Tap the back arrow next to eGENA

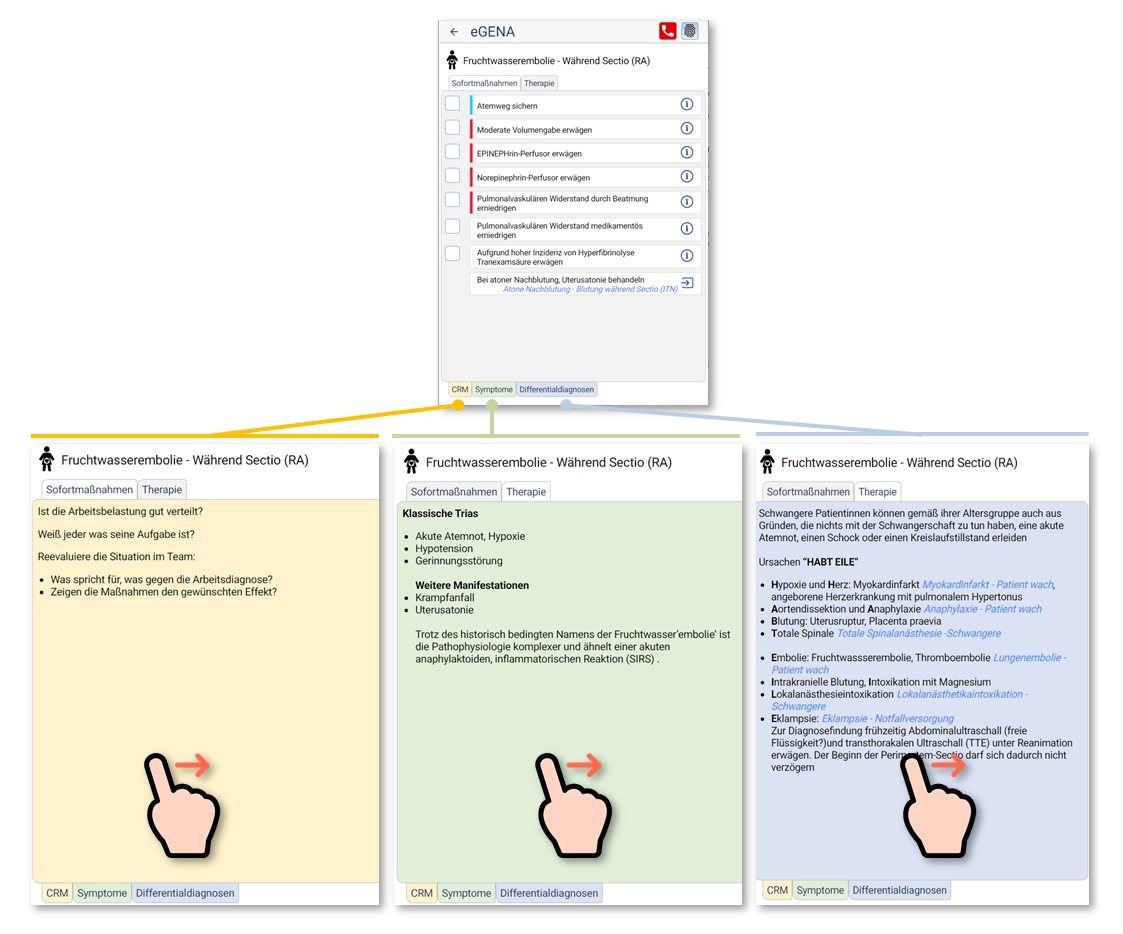454,32
